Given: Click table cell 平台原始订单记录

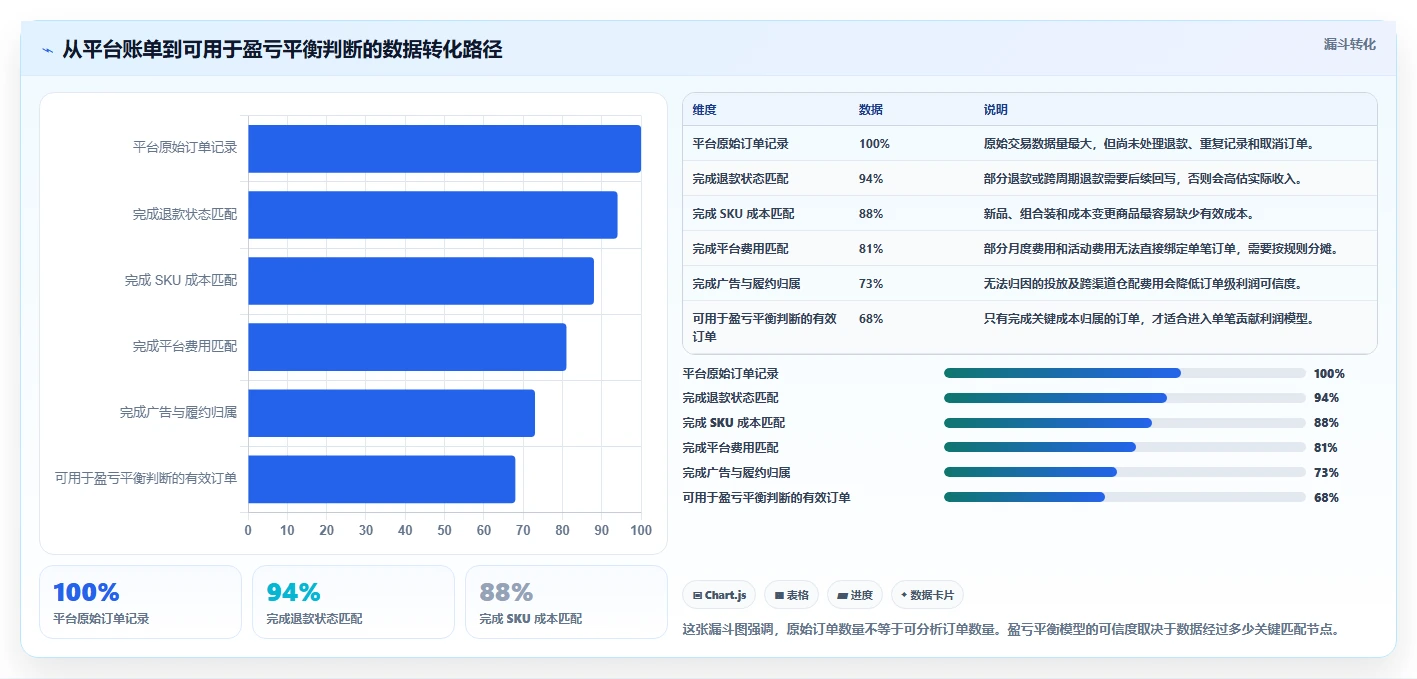Looking at the screenshot, I should (x=740, y=144).
